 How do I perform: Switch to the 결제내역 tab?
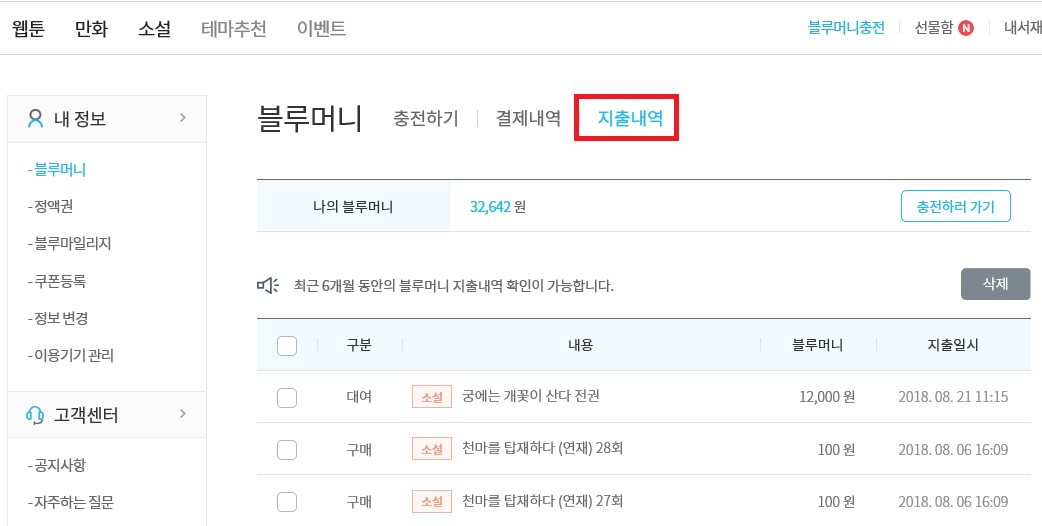click(x=528, y=118)
